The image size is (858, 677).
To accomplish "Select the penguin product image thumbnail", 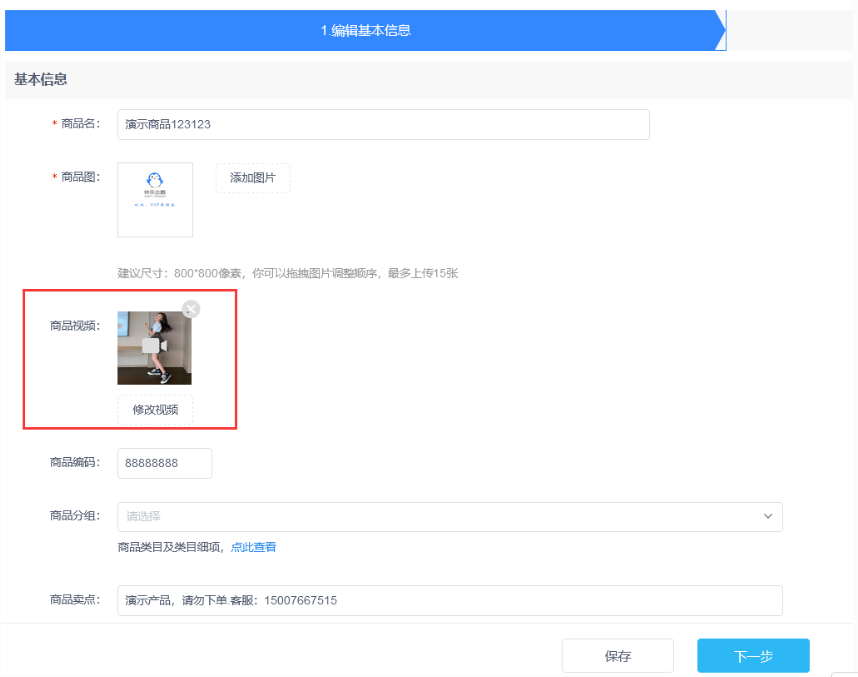I will [x=155, y=200].
